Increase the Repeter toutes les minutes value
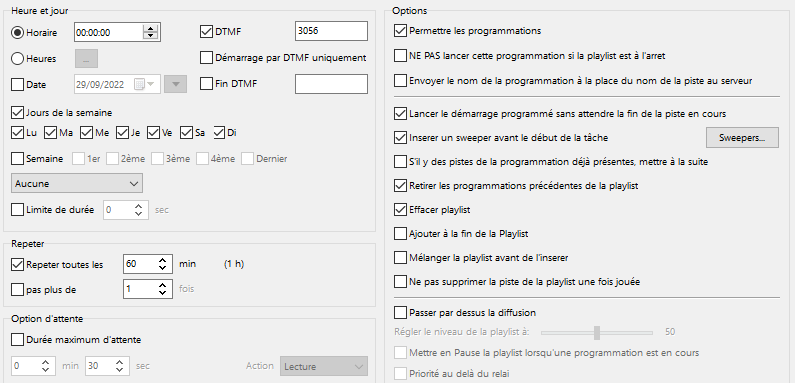795x383 pixels. pos(162,261)
